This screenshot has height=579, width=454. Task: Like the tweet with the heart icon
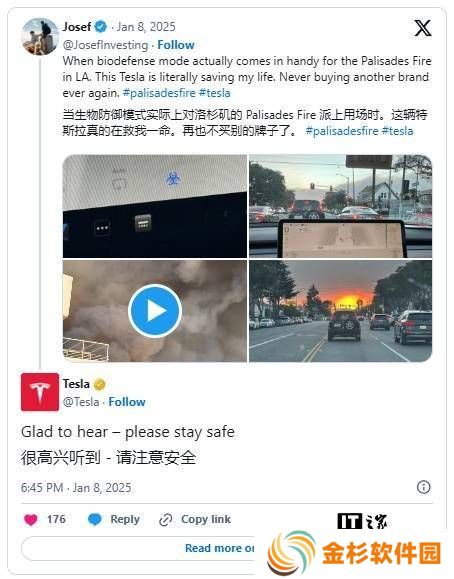31,520
